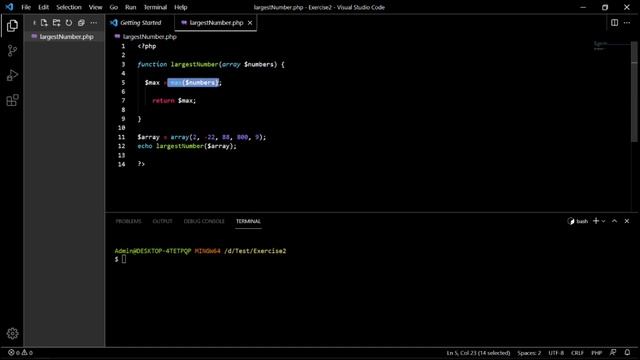Click the /d/Test/Exercise2 terminal path
The height and width of the screenshot is (360, 640).
click(255, 251)
